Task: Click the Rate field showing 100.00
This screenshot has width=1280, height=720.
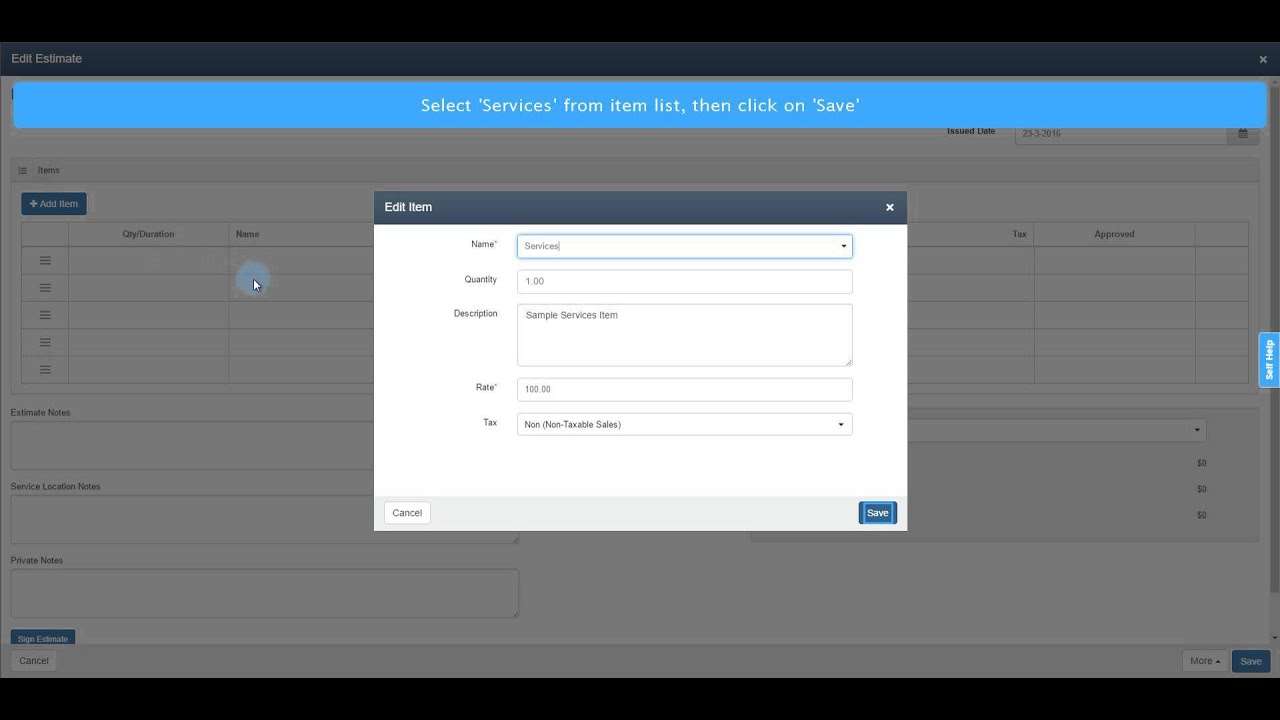Action: (685, 389)
